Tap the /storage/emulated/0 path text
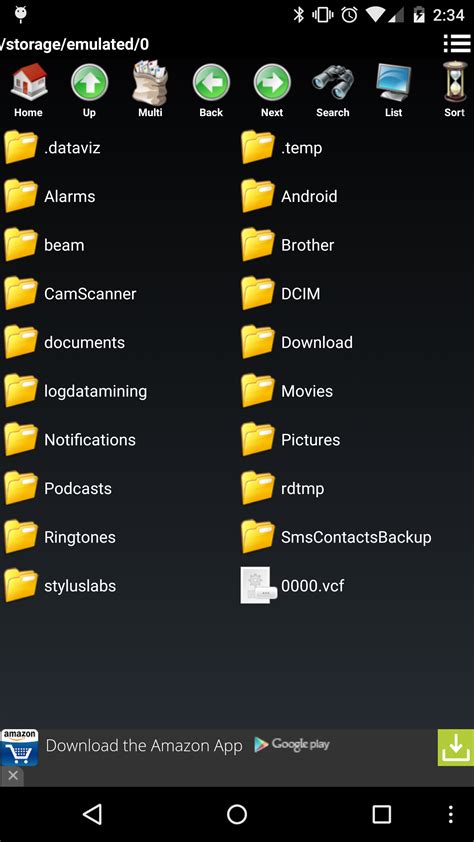Image resolution: width=474 pixels, height=842 pixels. (75, 44)
